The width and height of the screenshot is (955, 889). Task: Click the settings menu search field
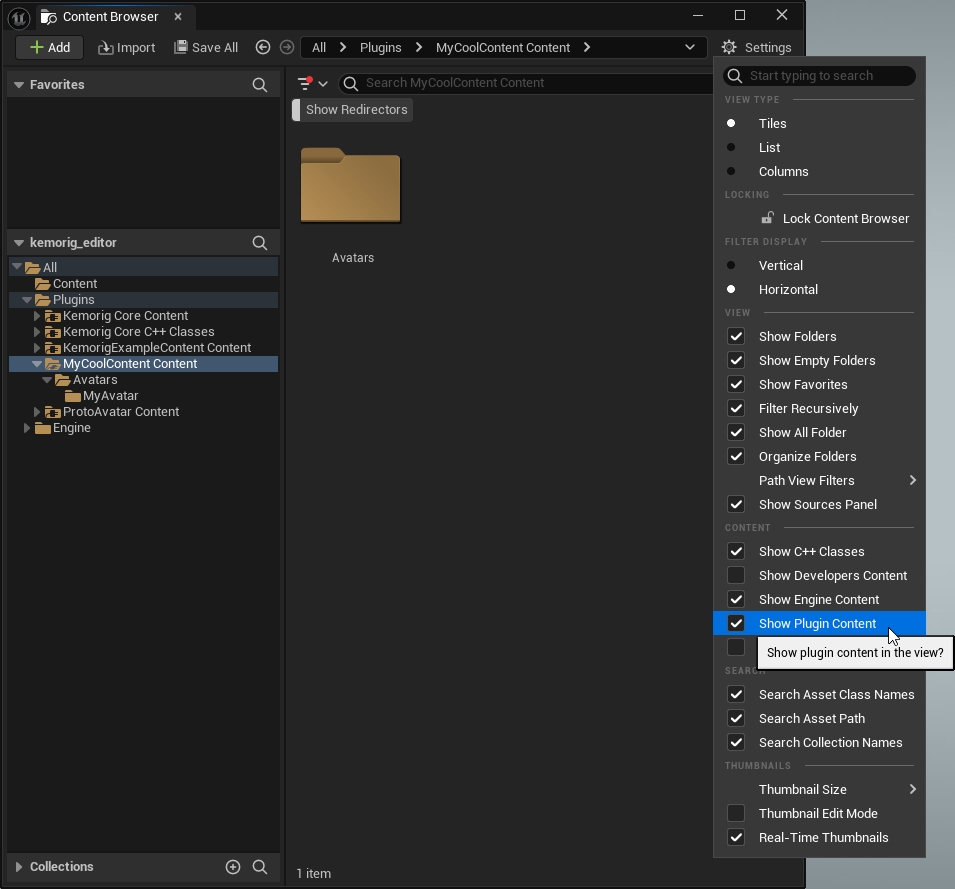point(828,76)
